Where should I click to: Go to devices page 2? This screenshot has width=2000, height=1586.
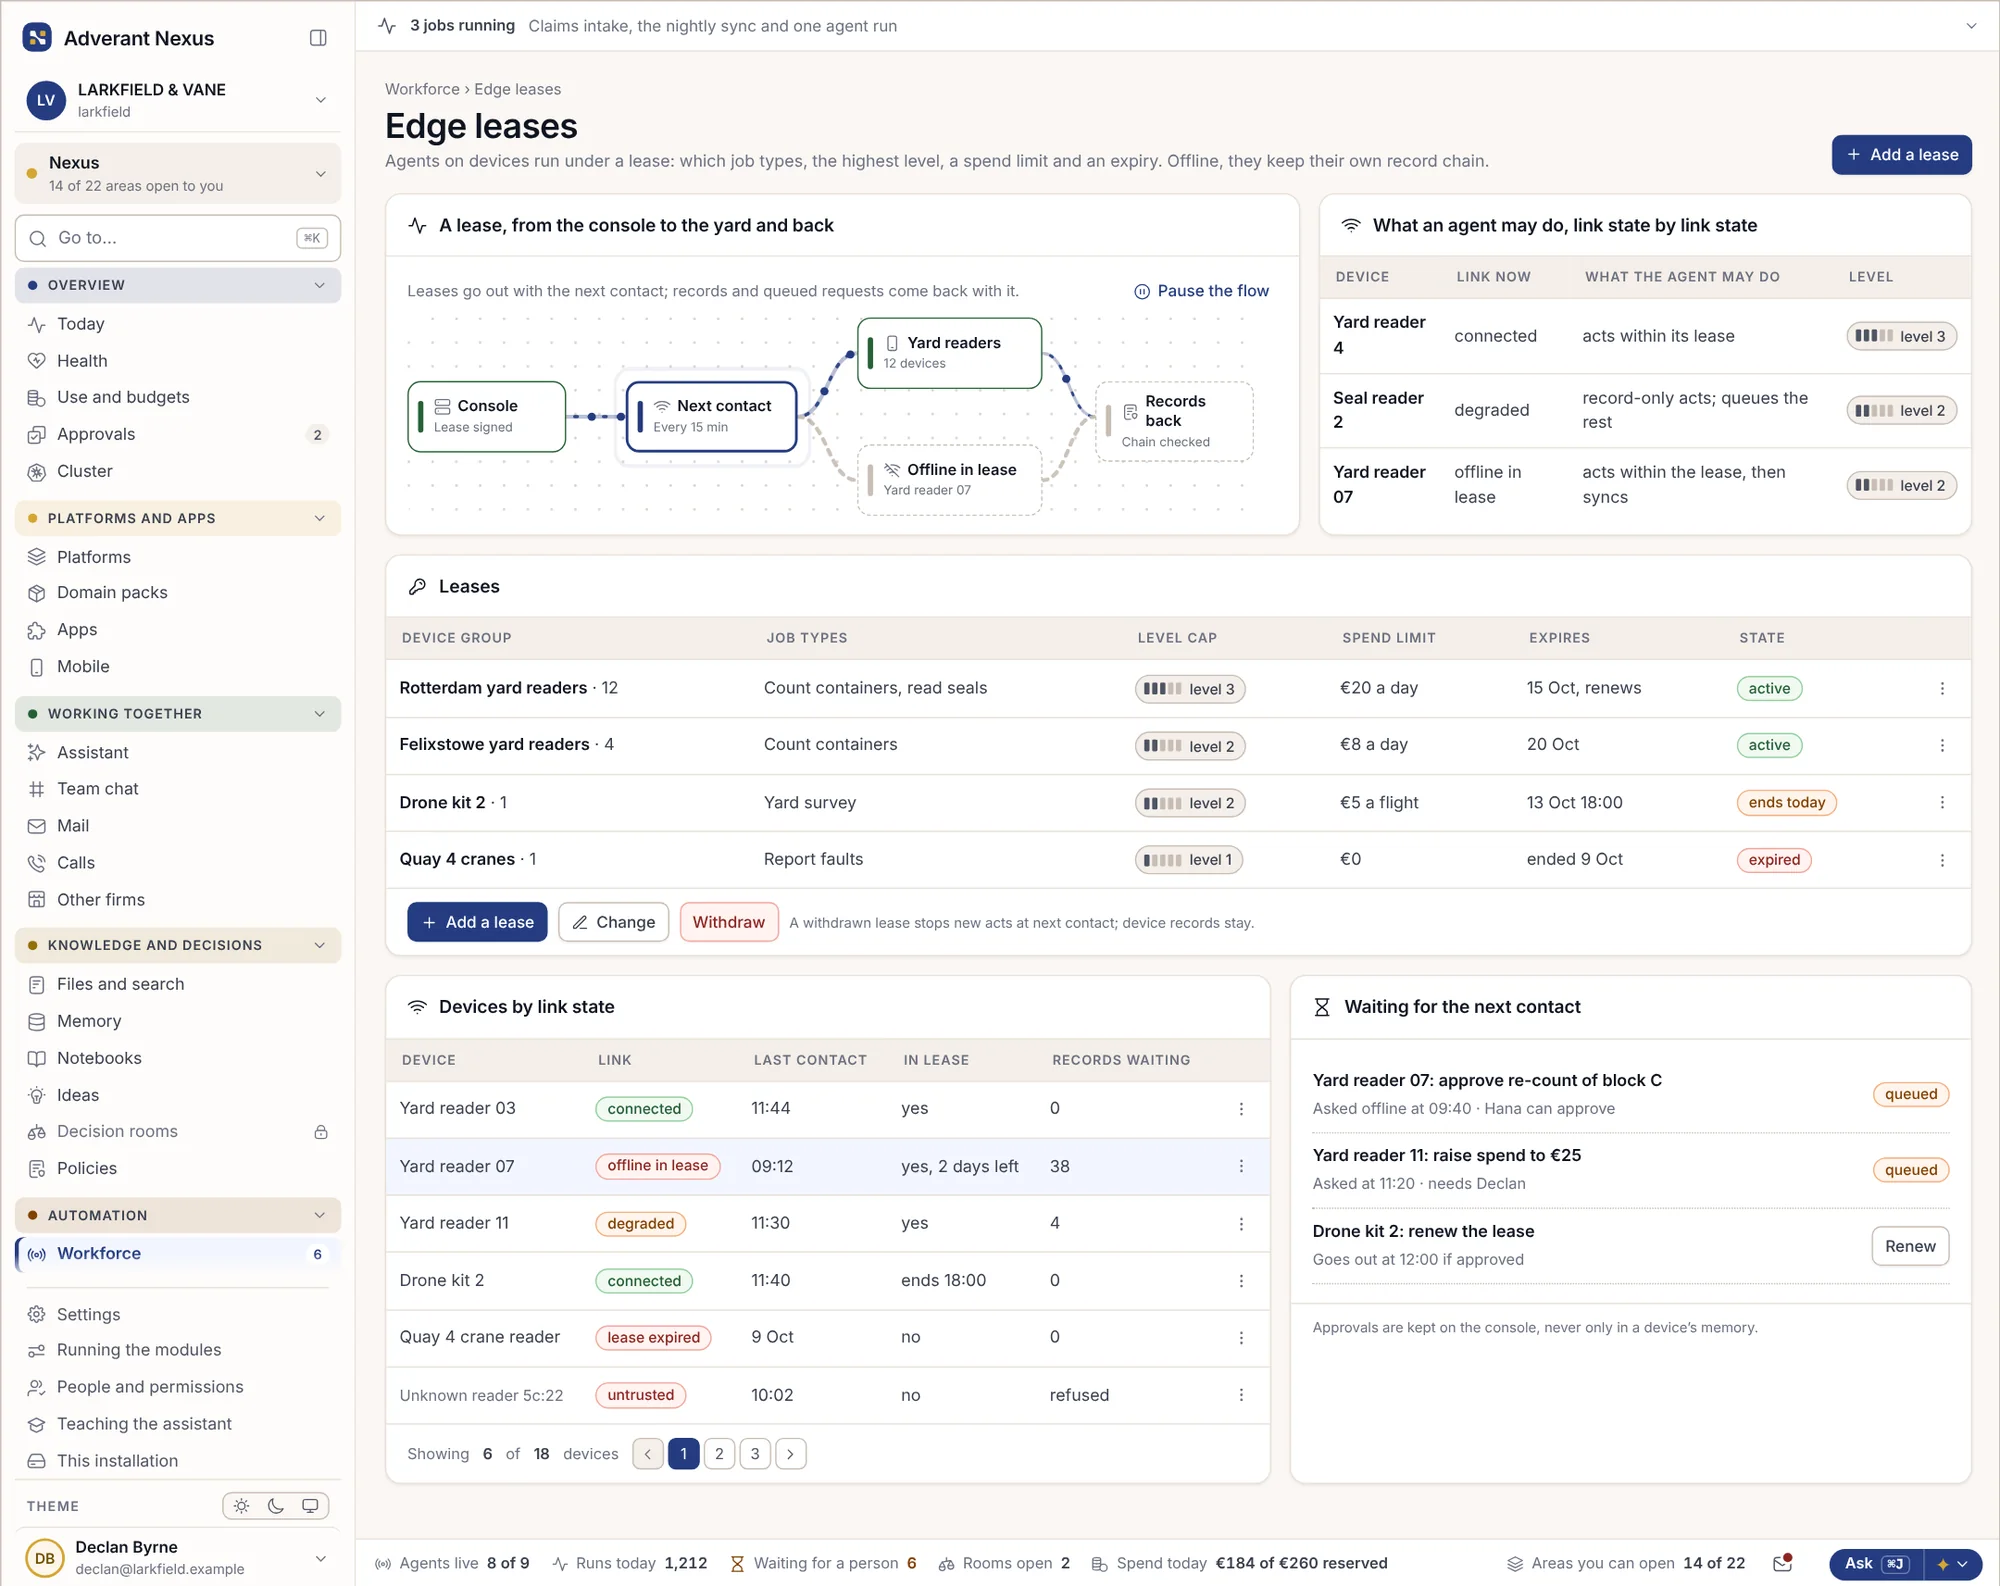(x=719, y=1454)
